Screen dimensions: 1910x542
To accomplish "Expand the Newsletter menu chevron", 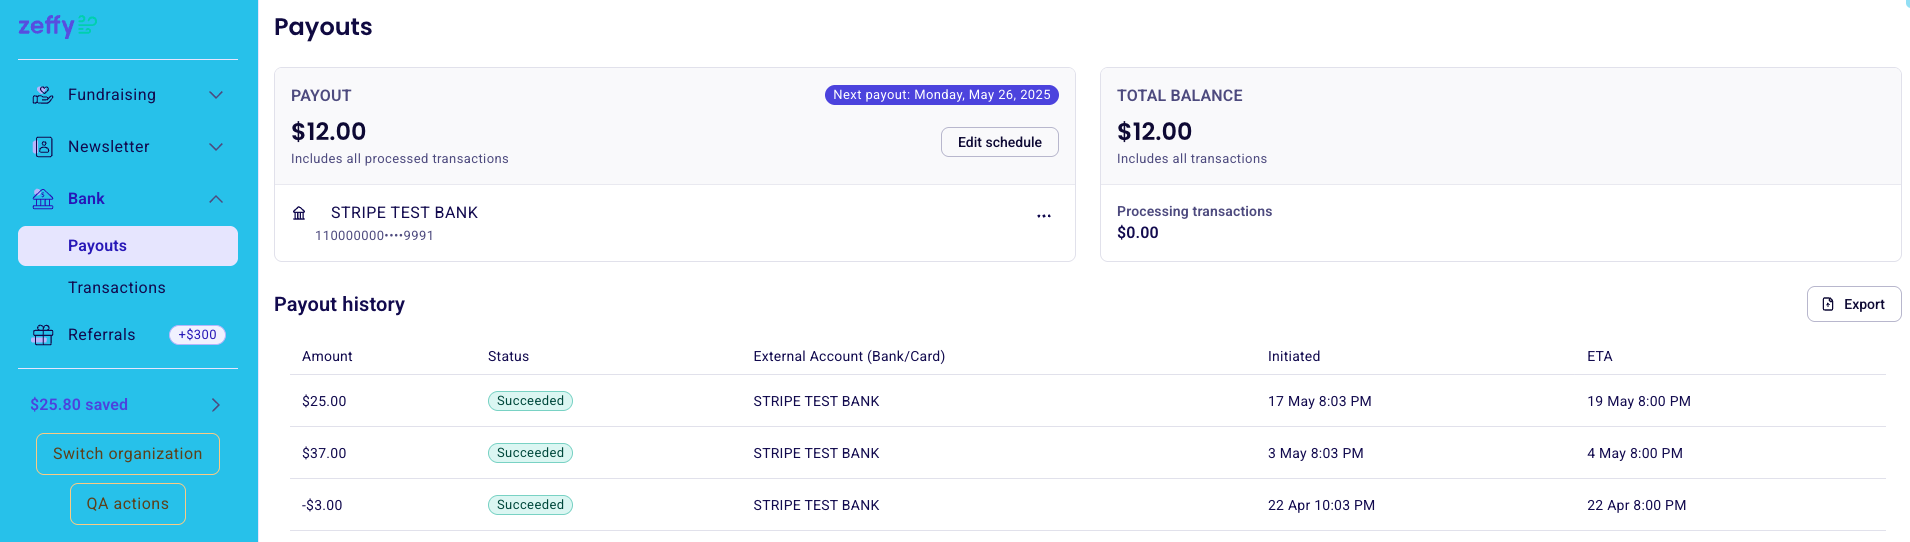I will pyautogui.click(x=216, y=147).
